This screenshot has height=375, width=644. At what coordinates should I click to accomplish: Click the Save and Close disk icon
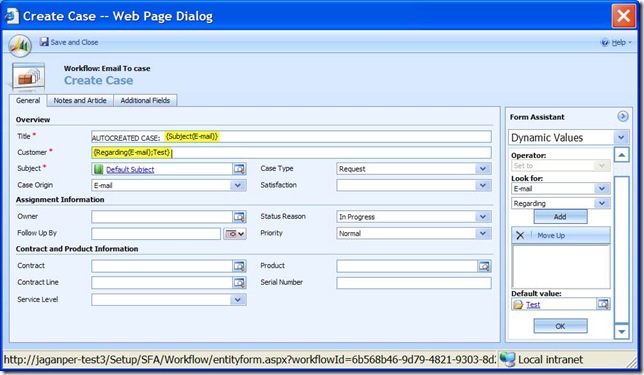(x=44, y=41)
